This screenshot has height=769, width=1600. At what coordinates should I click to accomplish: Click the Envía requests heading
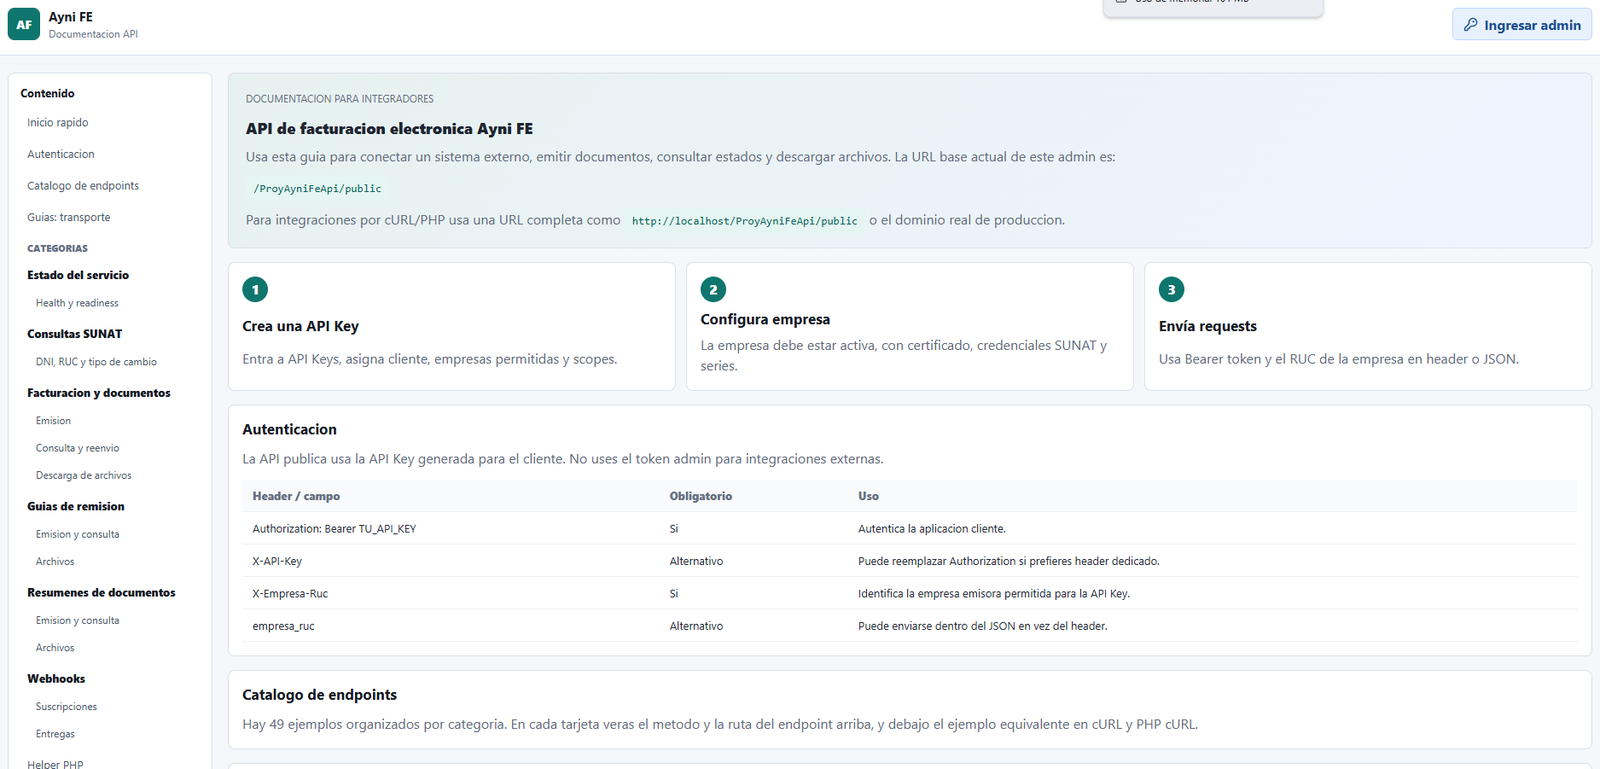coord(1208,326)
